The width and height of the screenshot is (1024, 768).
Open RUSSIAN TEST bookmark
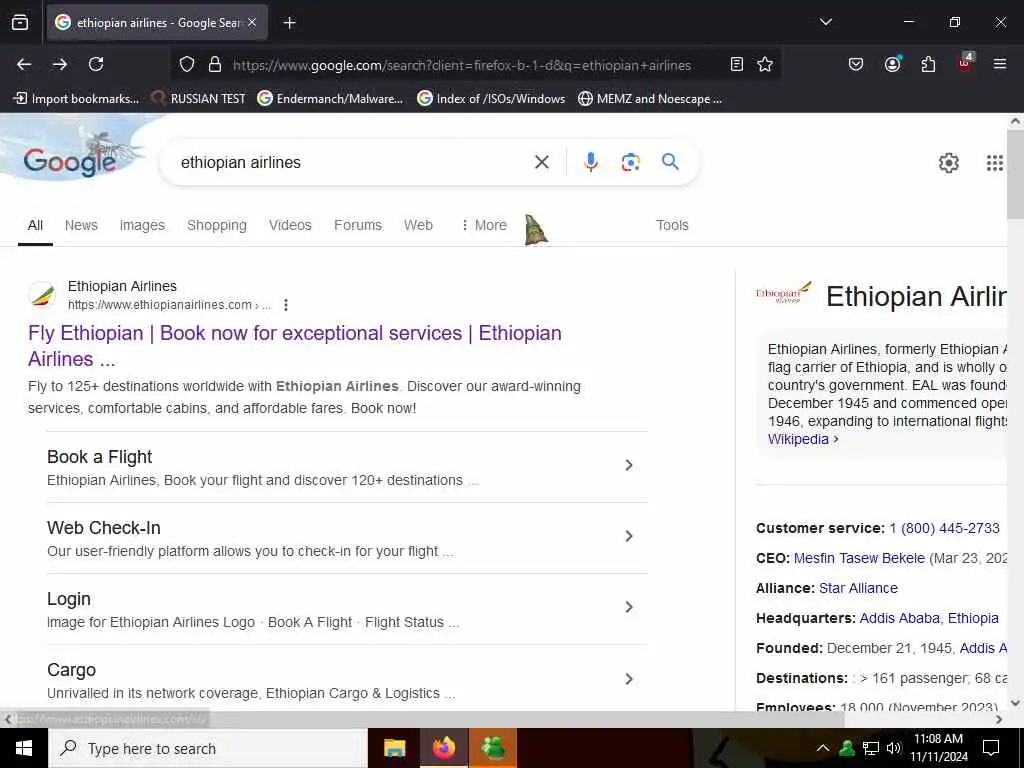(199, 99)
